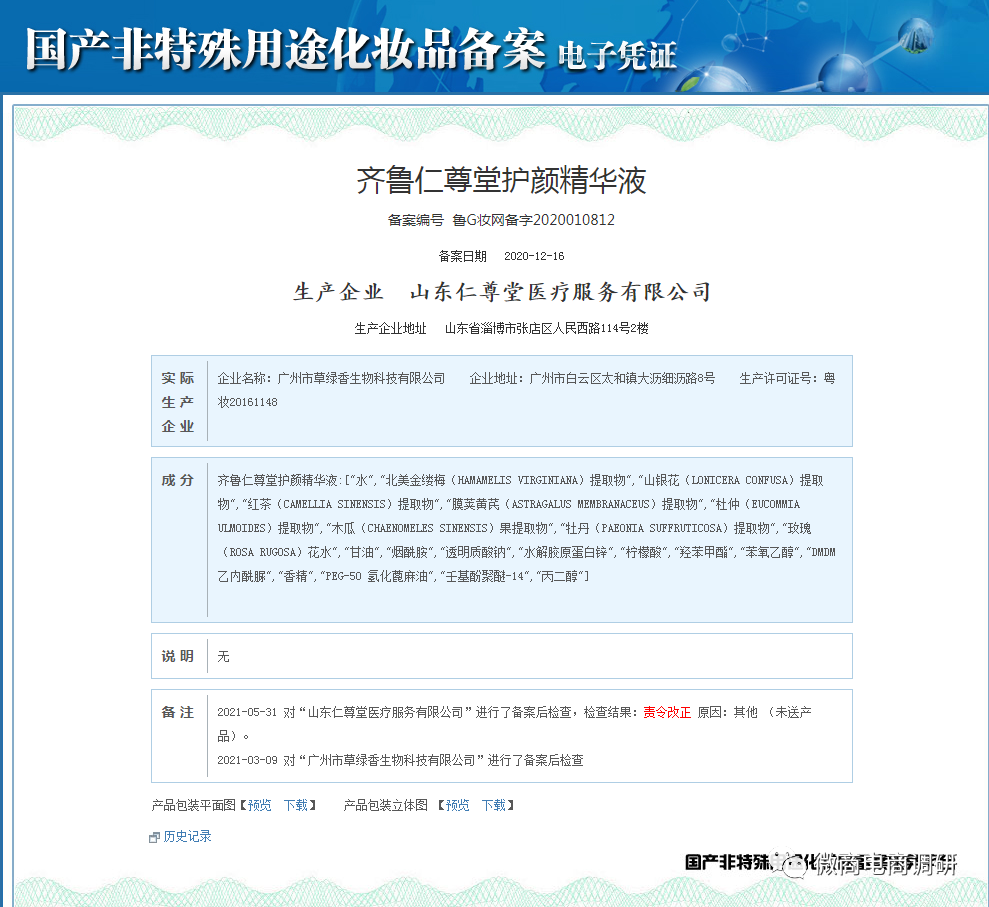Select the 备案编号 filing number text
This screenshot has width=989, height=907.
[x=500, y=220]
